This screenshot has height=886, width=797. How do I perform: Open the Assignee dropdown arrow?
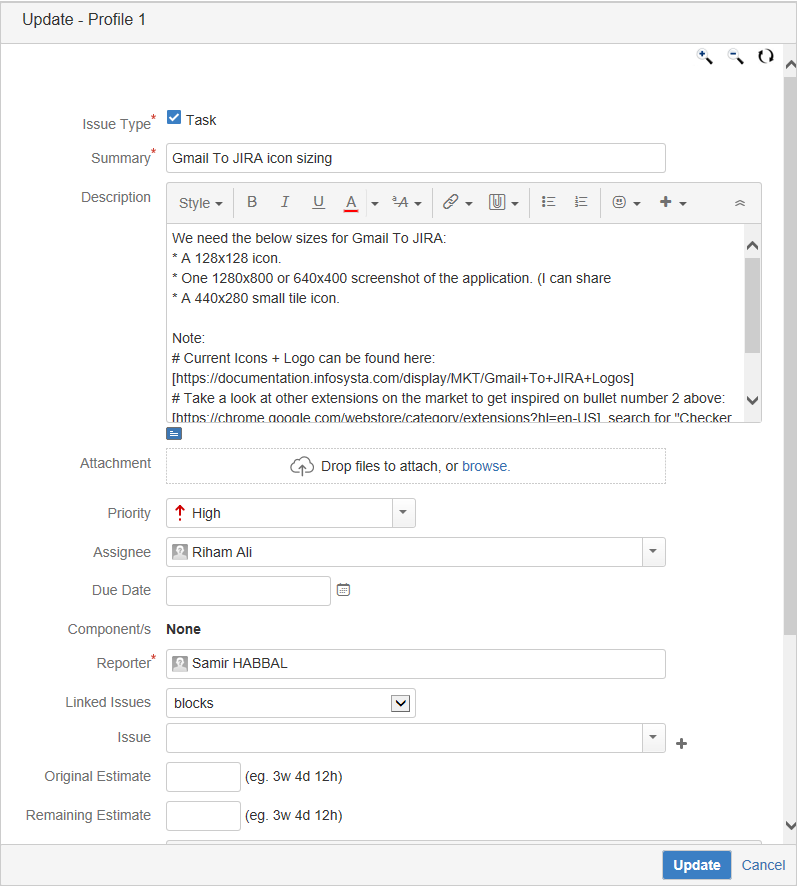click(x=653, y=551)
